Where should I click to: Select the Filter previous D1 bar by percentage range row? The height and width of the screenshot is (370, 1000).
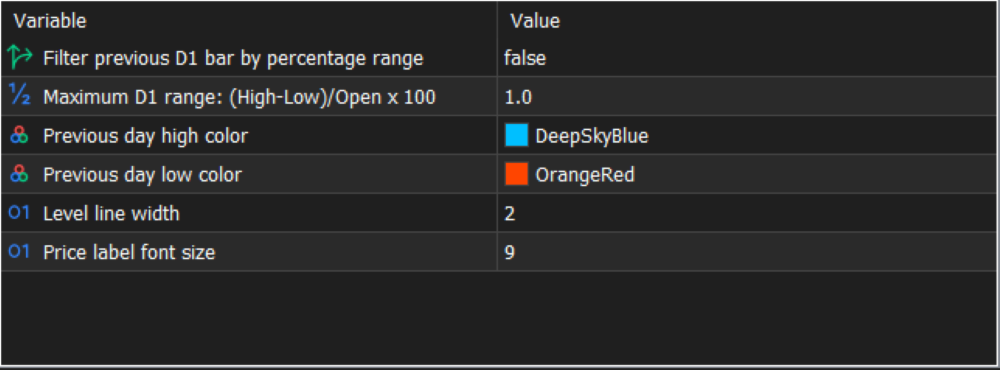click(x=499, y=58)
